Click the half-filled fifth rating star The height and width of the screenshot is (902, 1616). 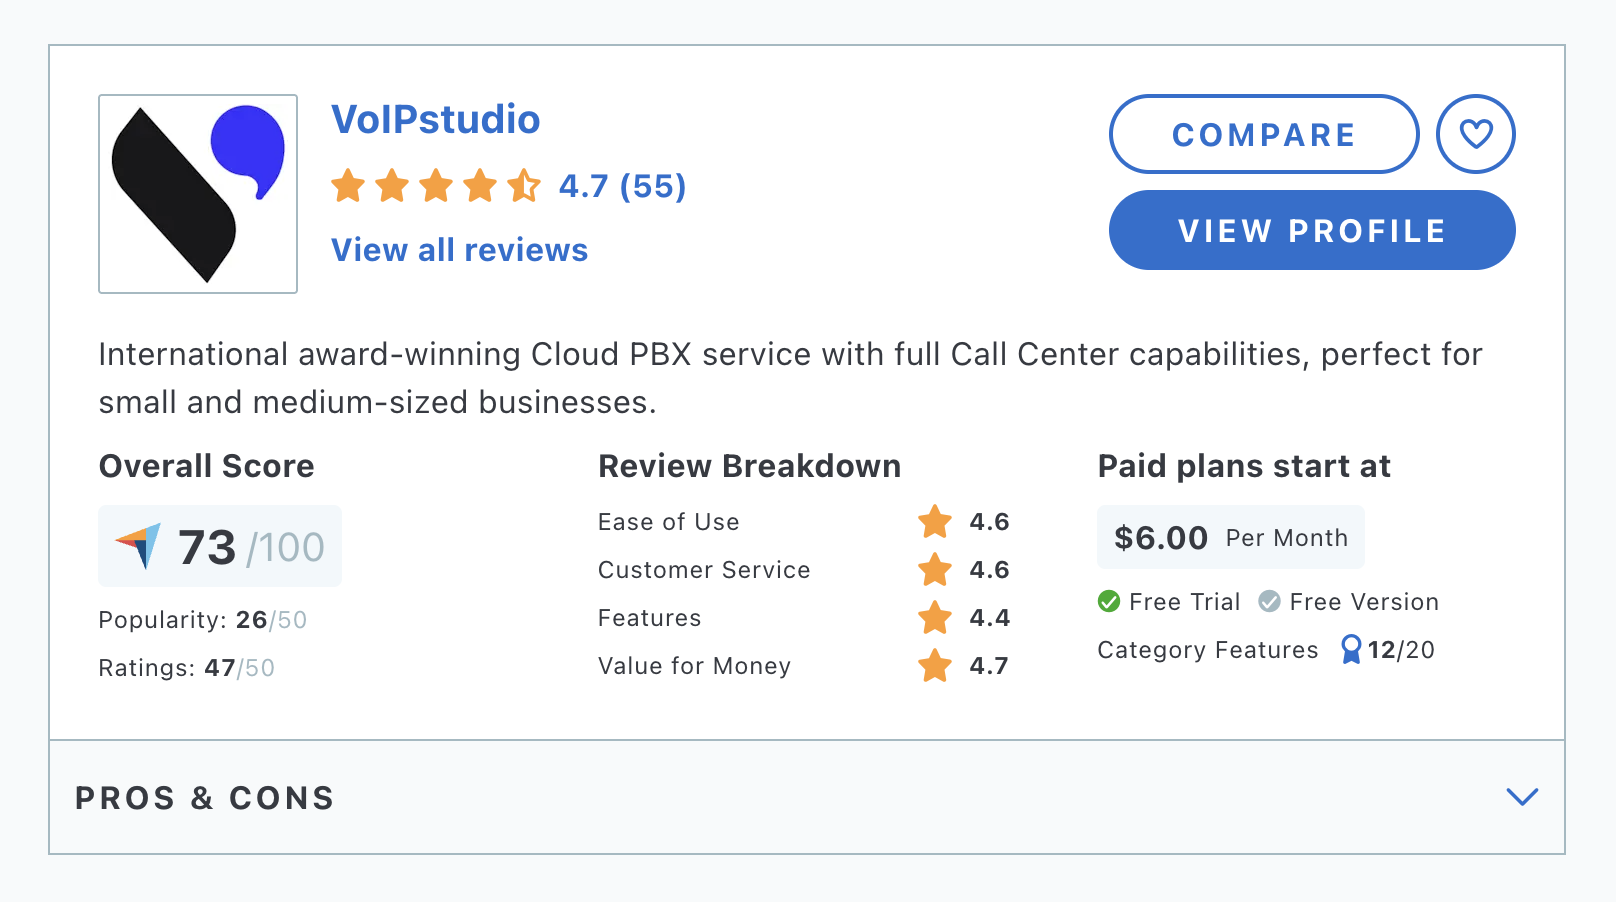tap(524, 186)
